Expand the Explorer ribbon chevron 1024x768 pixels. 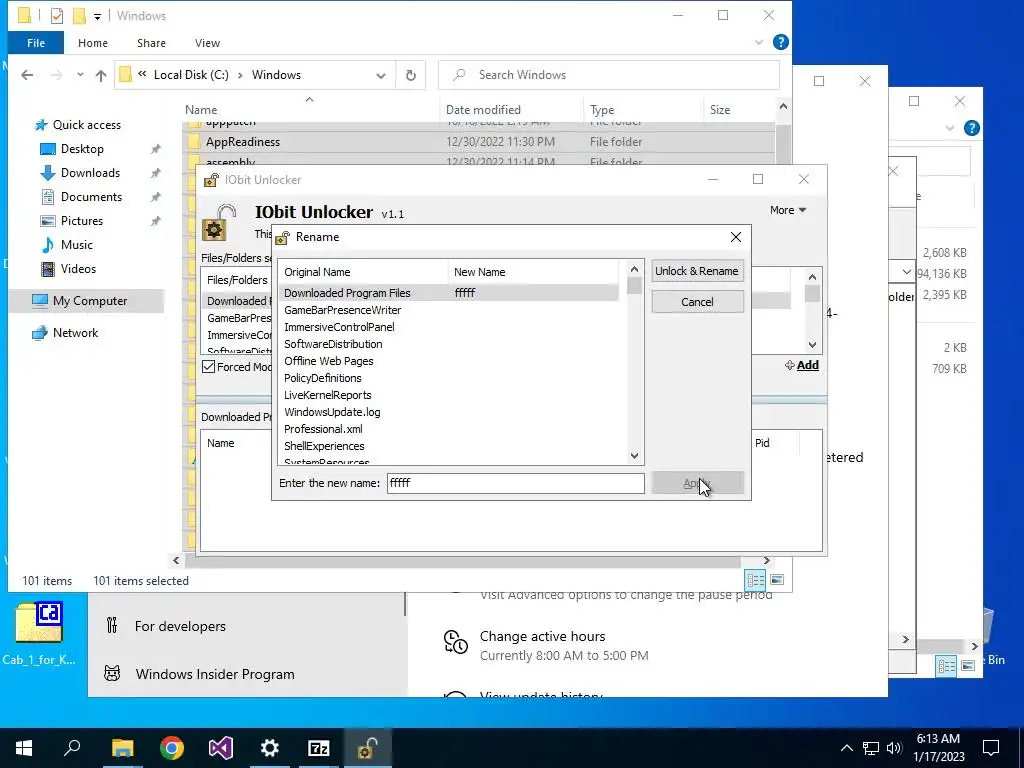pos(758,42)
